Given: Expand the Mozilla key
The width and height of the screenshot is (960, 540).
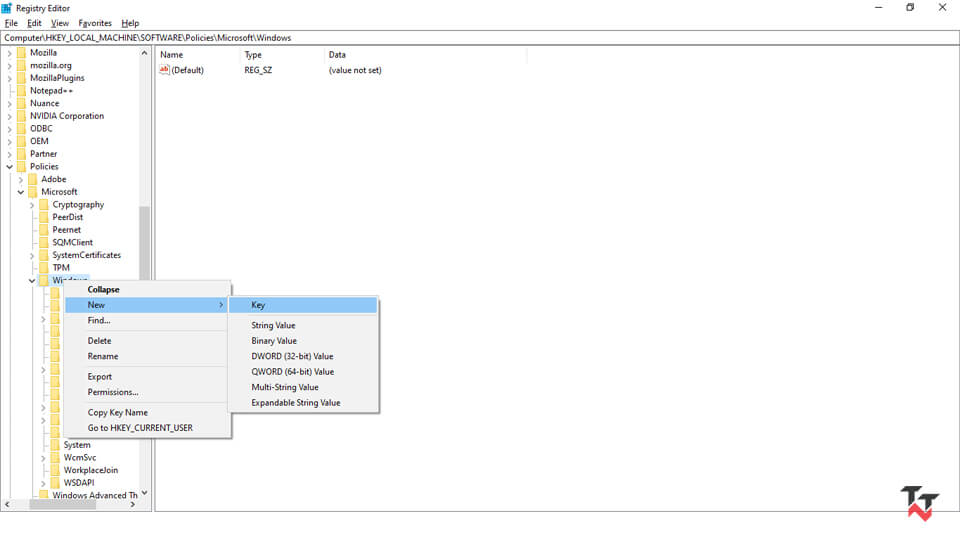Looking at the screenshot, I should [x=9, y=53].
